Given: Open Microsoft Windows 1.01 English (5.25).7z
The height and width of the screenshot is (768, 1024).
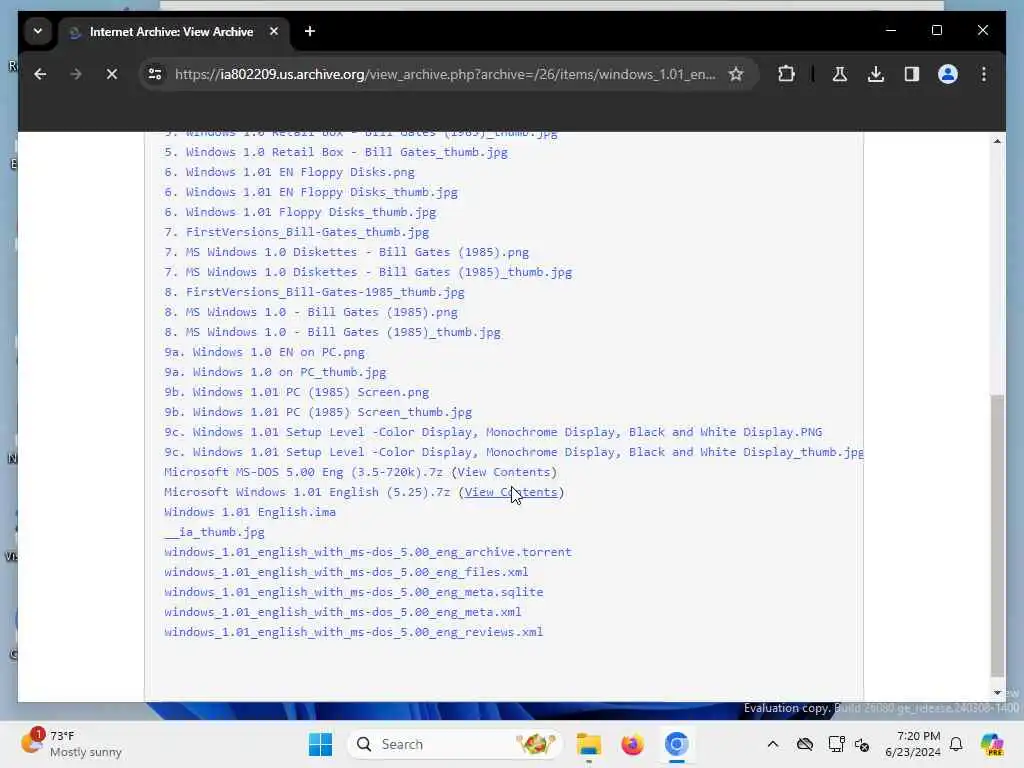Looking at the screenshot, I should 307,492.
